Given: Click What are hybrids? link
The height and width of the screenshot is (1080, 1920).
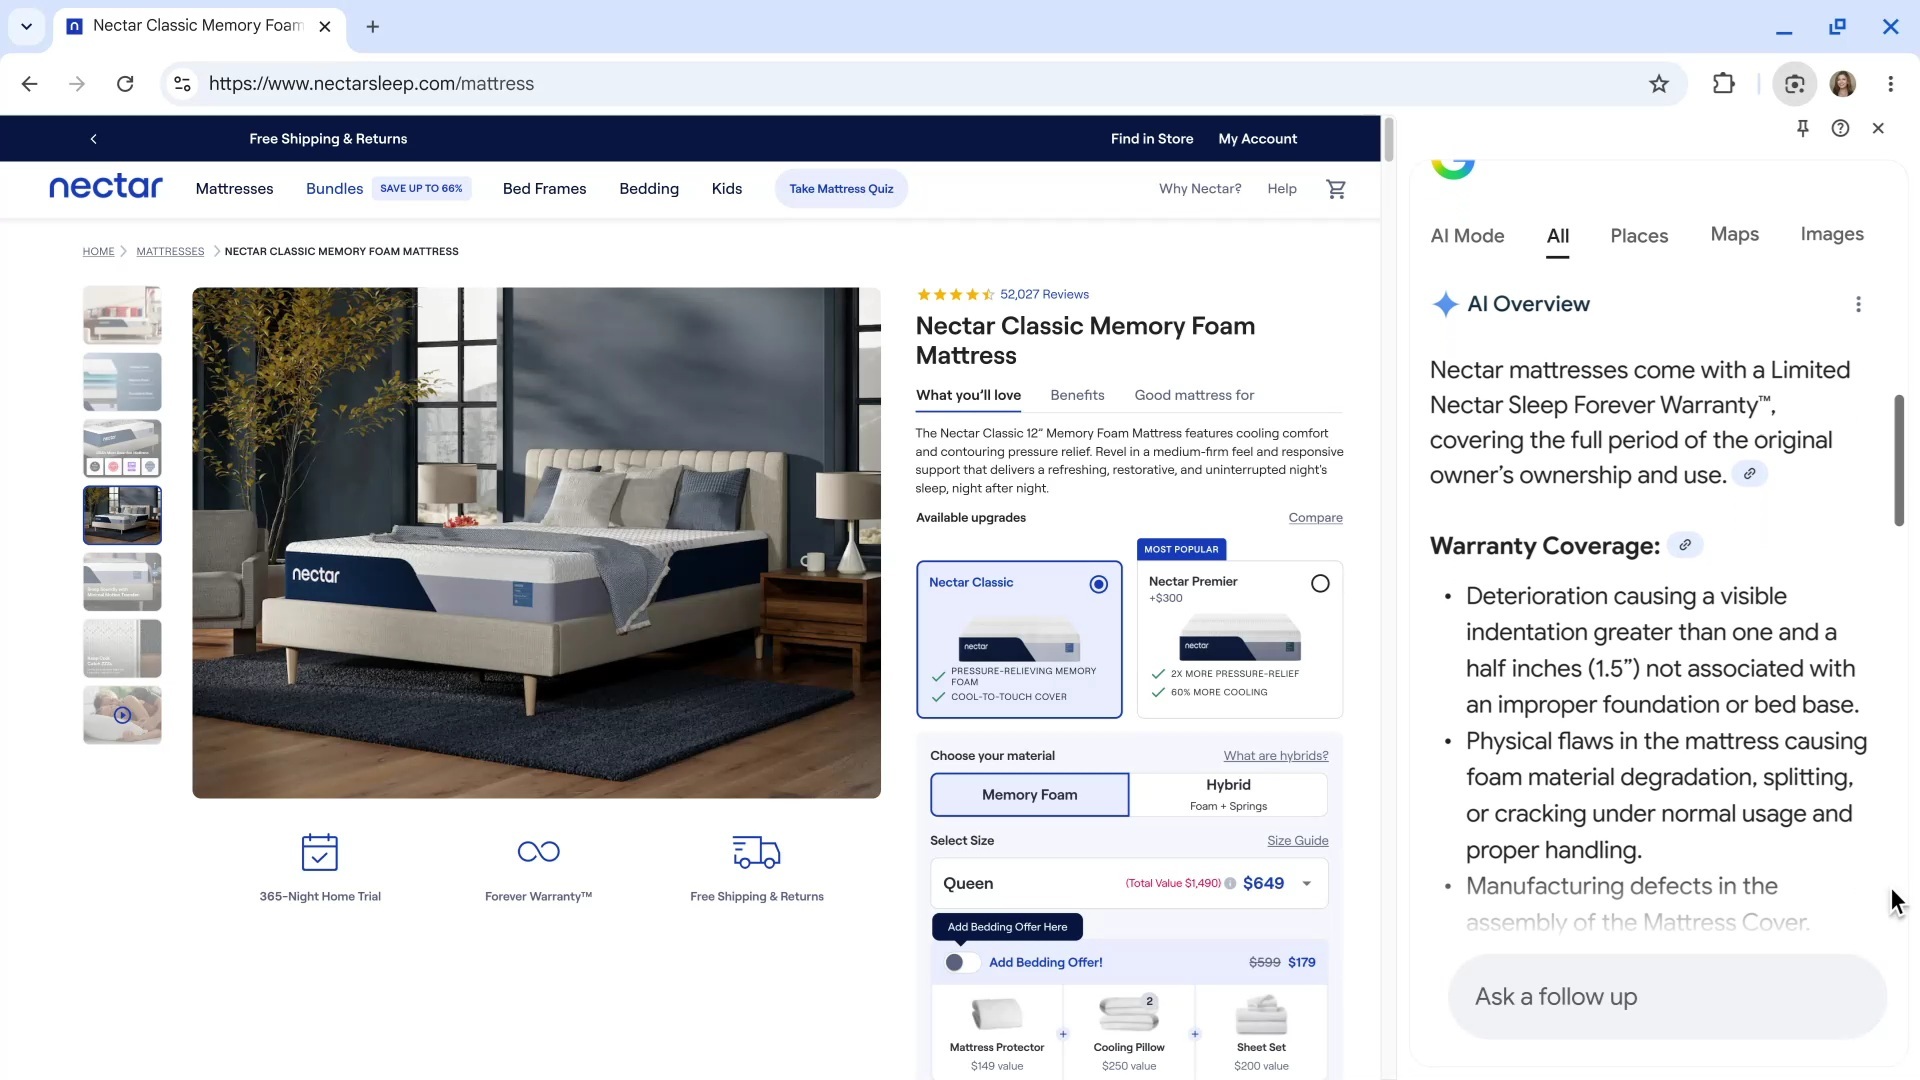Looking at the screenshot, I should [1275, 756].
